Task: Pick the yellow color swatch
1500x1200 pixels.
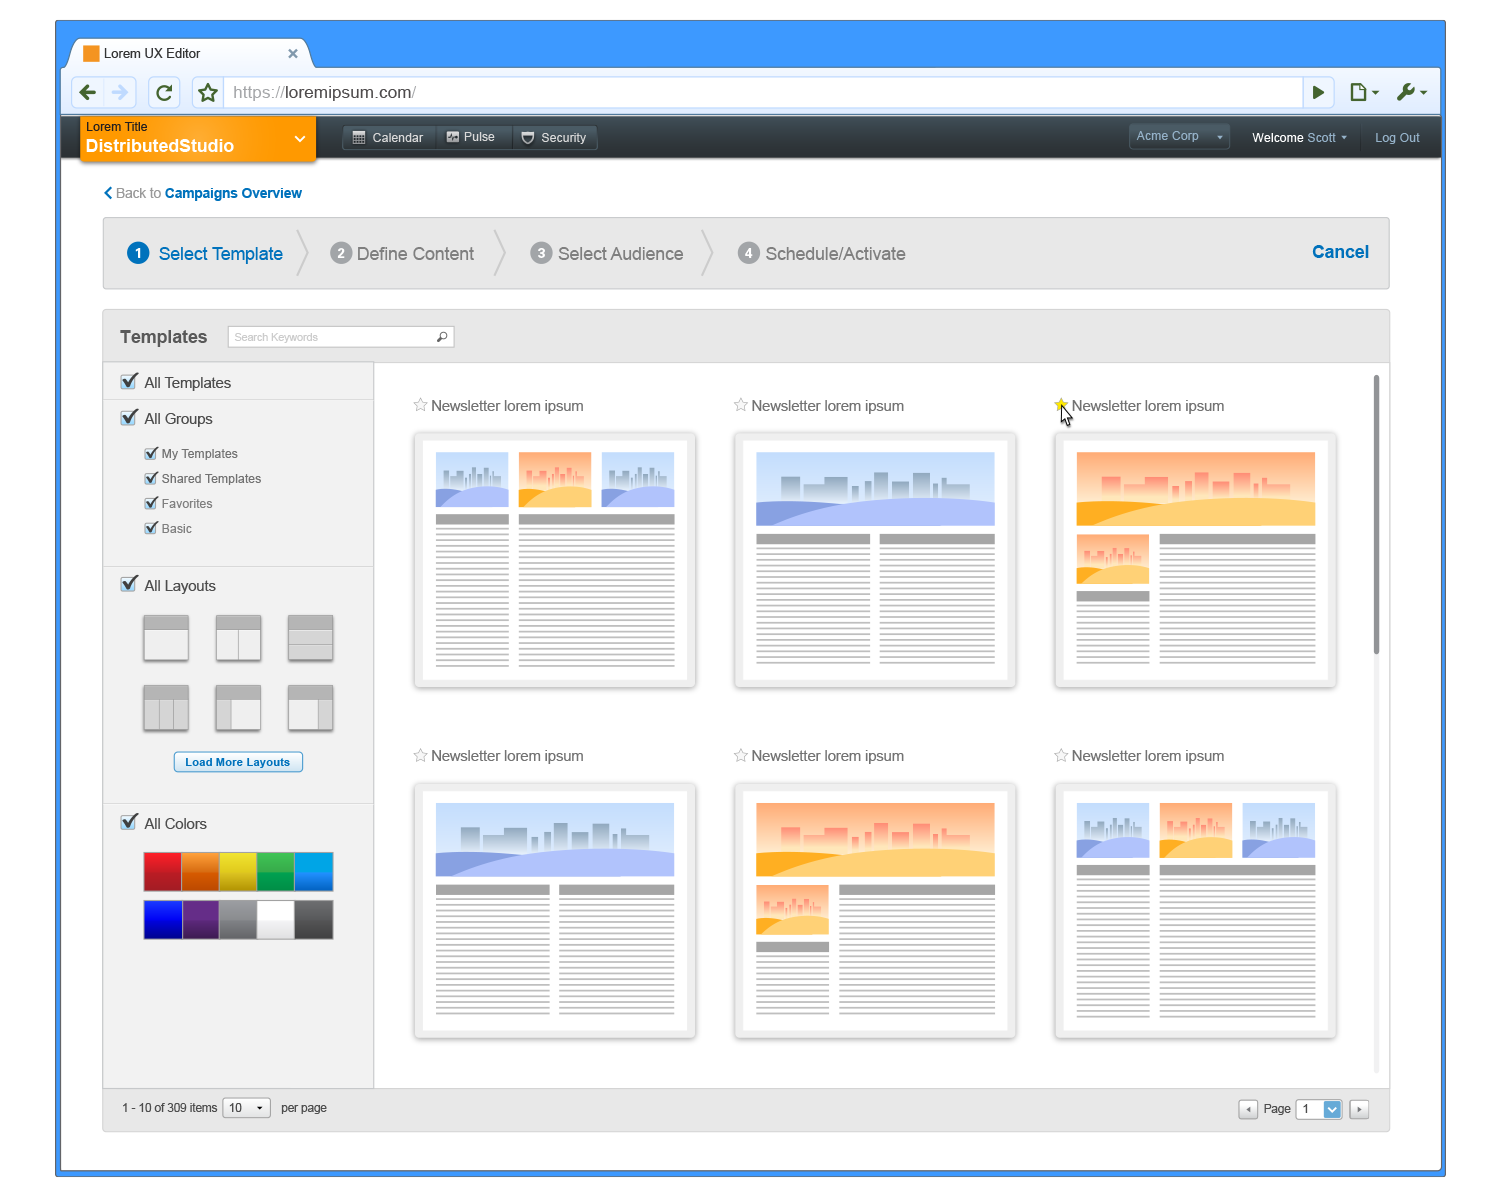Action: click(238, 872)
